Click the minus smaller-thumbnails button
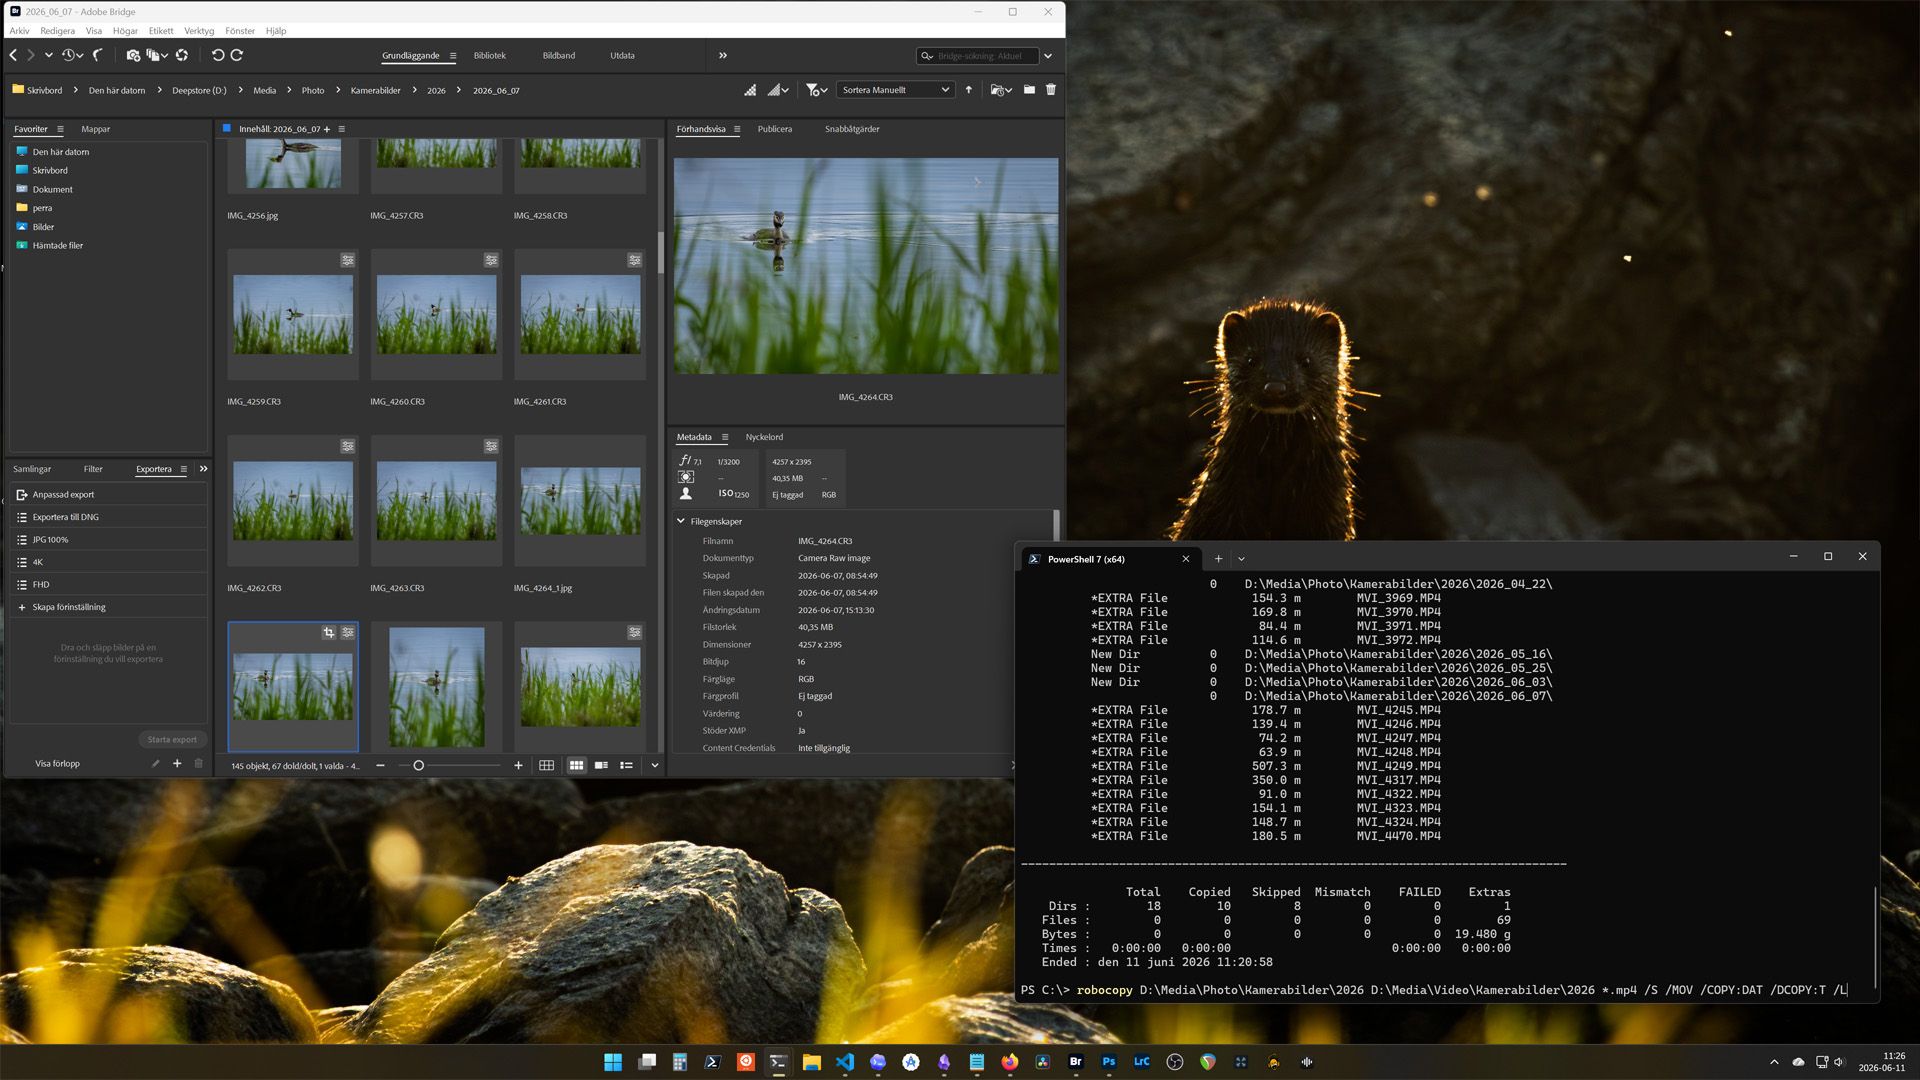The width and height of the screenshot is (1920, 1080). click(380, 766)
